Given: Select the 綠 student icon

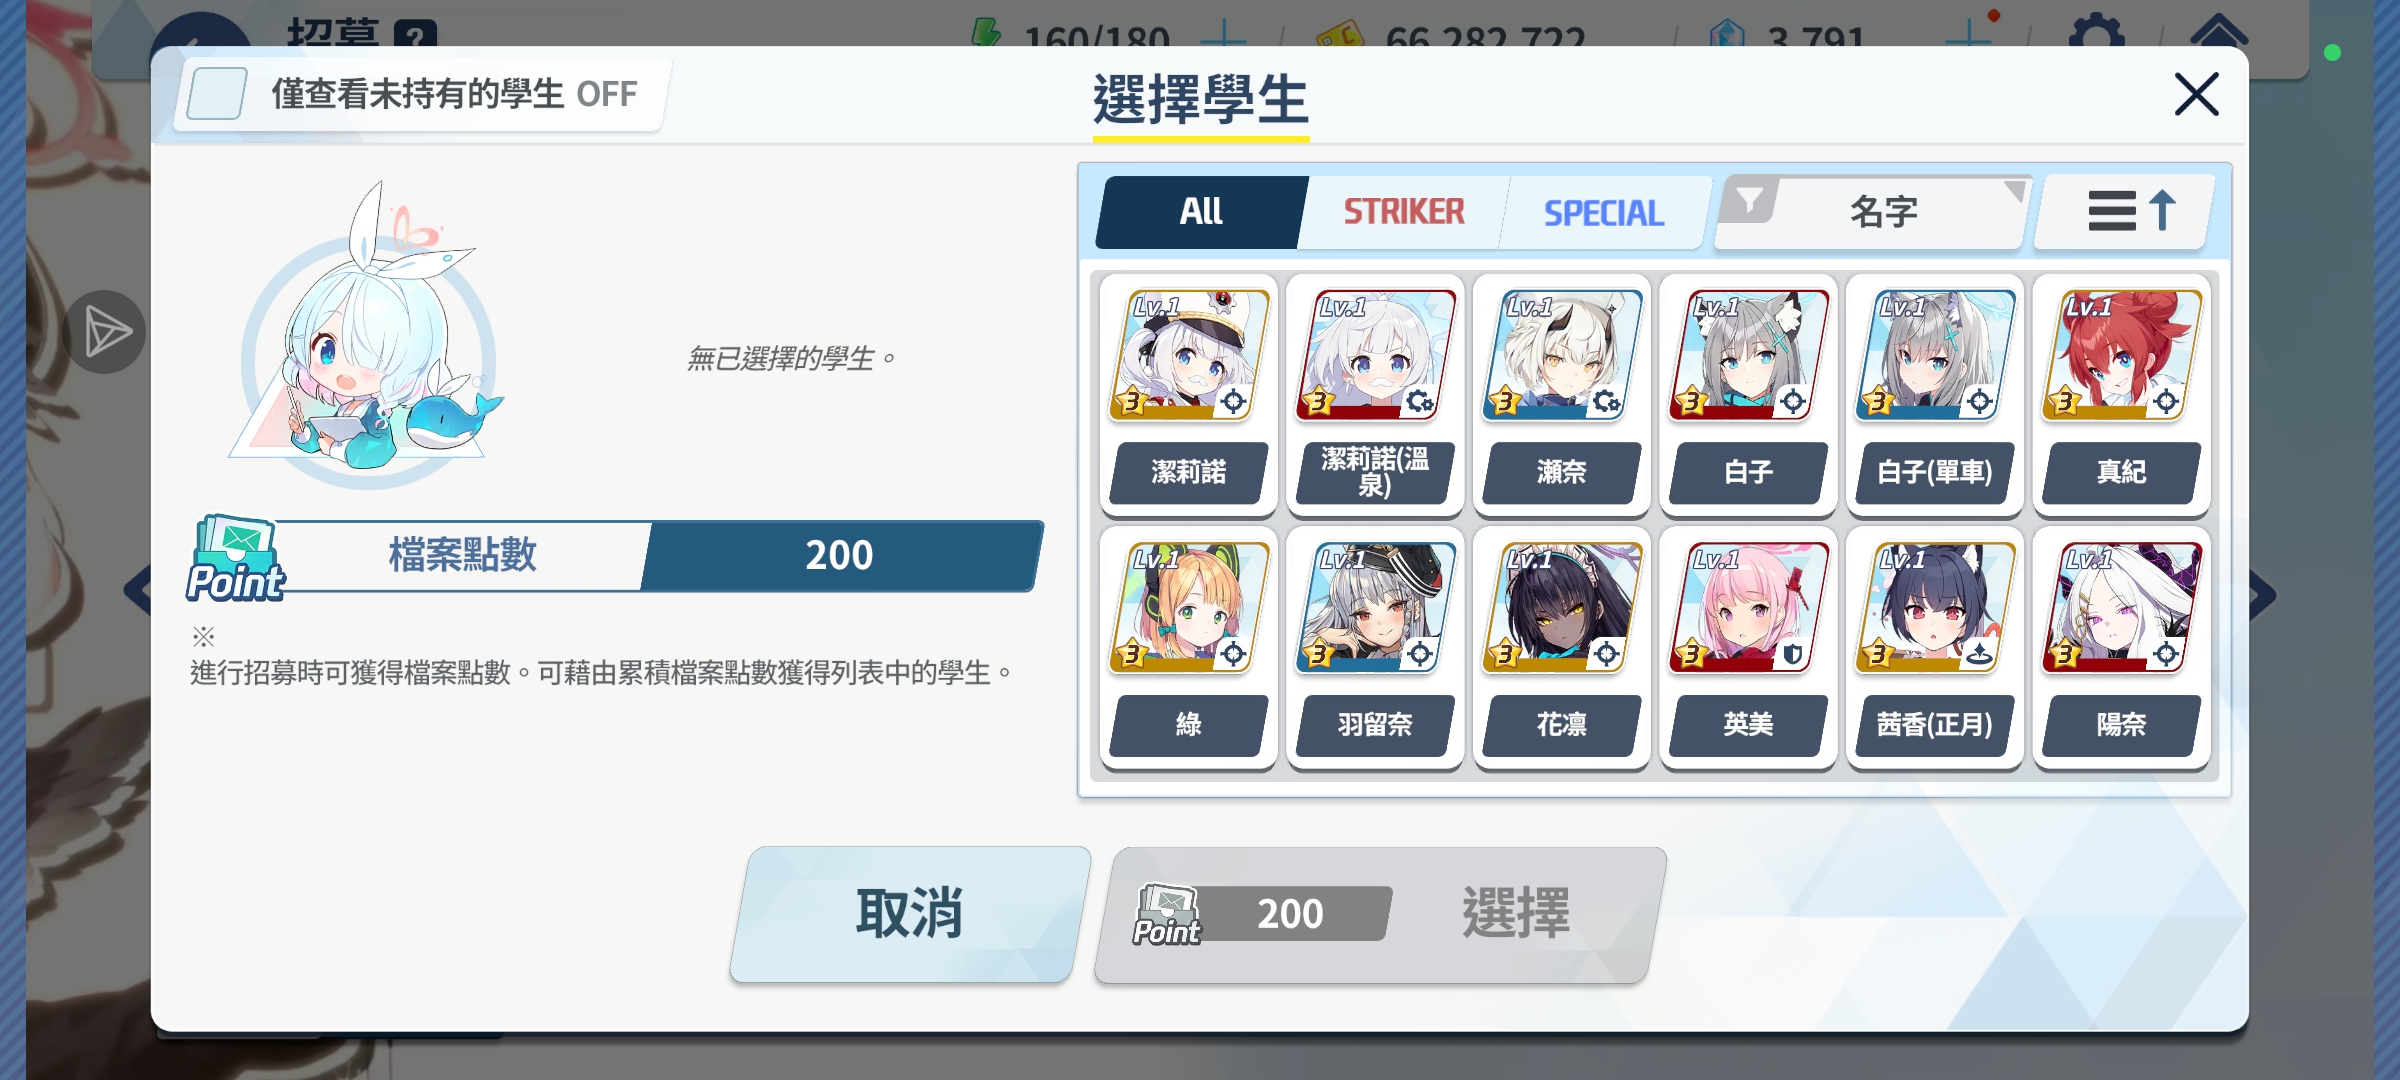Looking at the screenshot, I should [1188, 608].
